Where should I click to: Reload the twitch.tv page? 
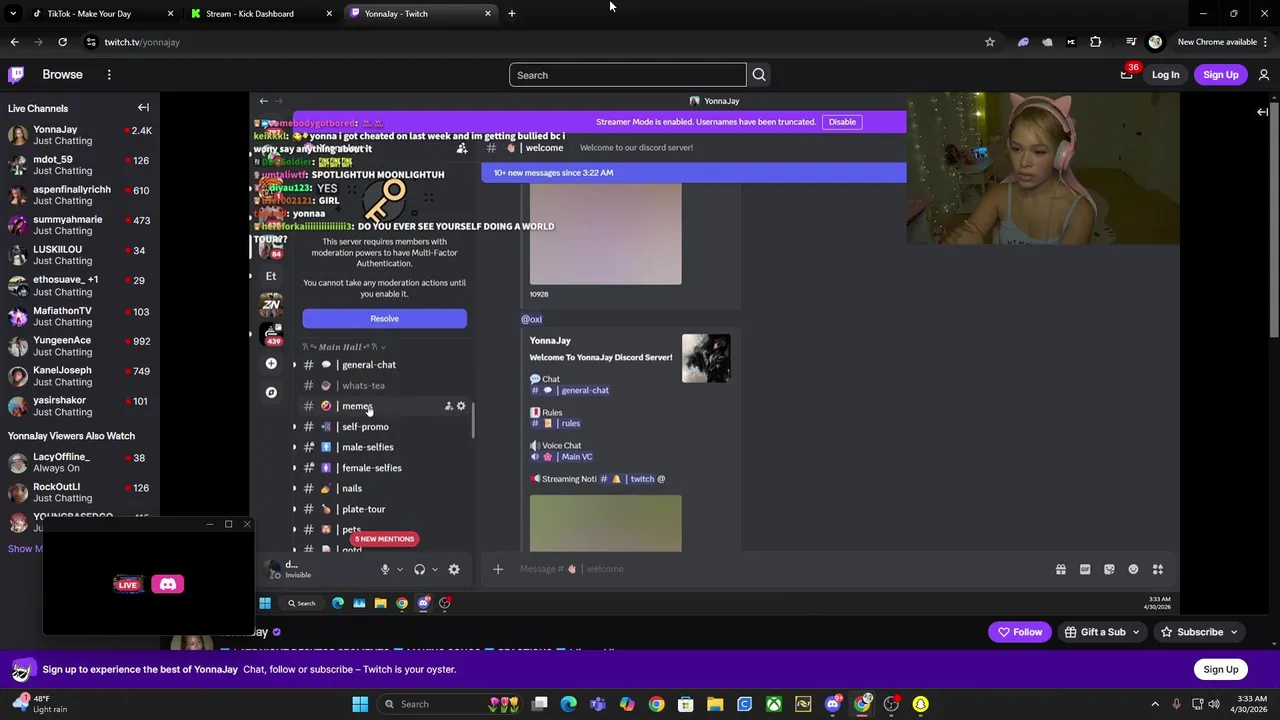click(62, 42)
